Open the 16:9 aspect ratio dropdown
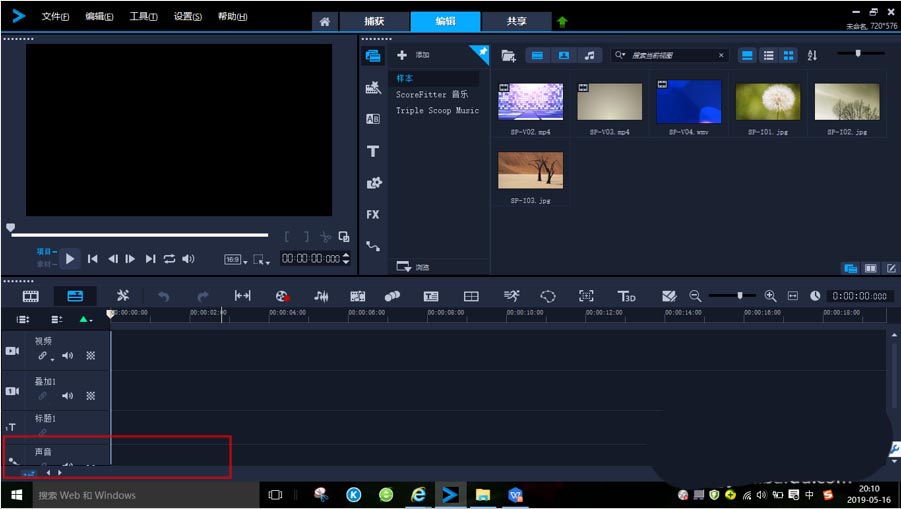Viewport: 901px width, 509px height. 236,260
